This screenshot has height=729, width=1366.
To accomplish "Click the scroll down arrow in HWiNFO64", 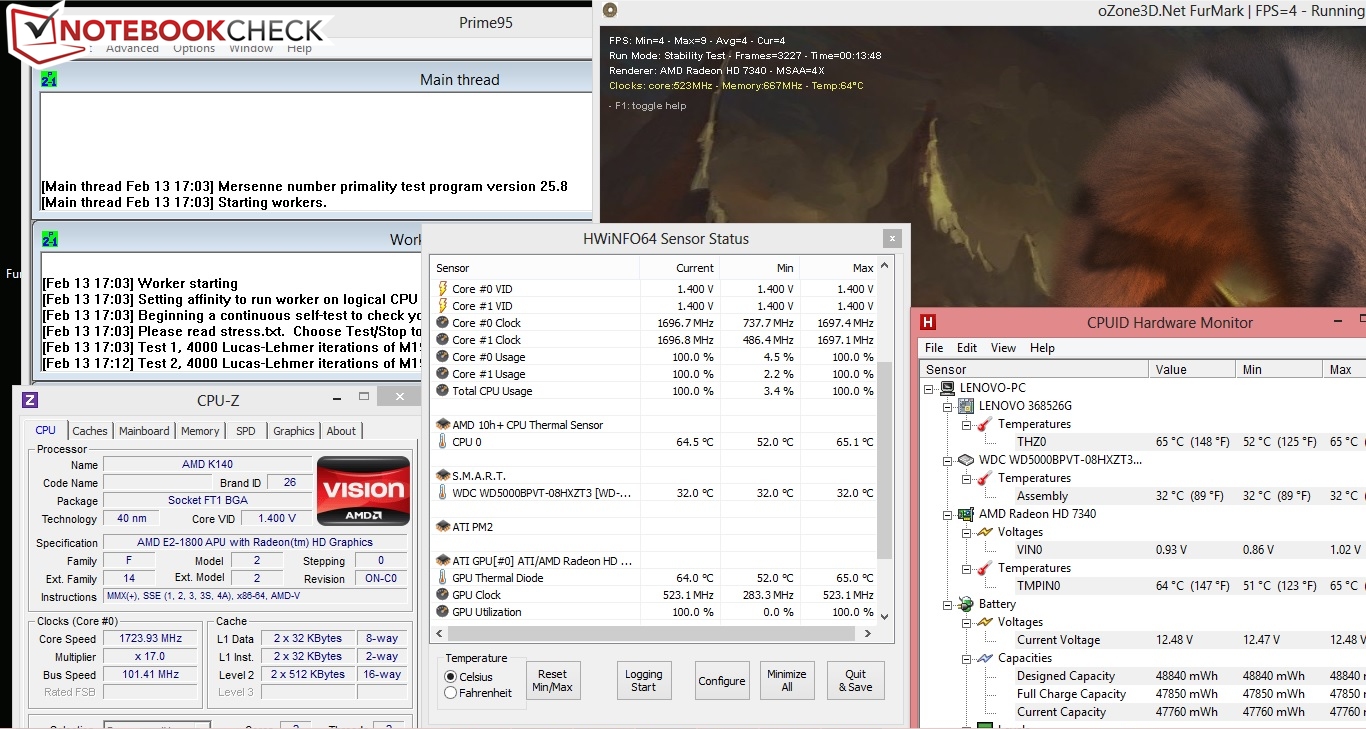I will [884, 617].
